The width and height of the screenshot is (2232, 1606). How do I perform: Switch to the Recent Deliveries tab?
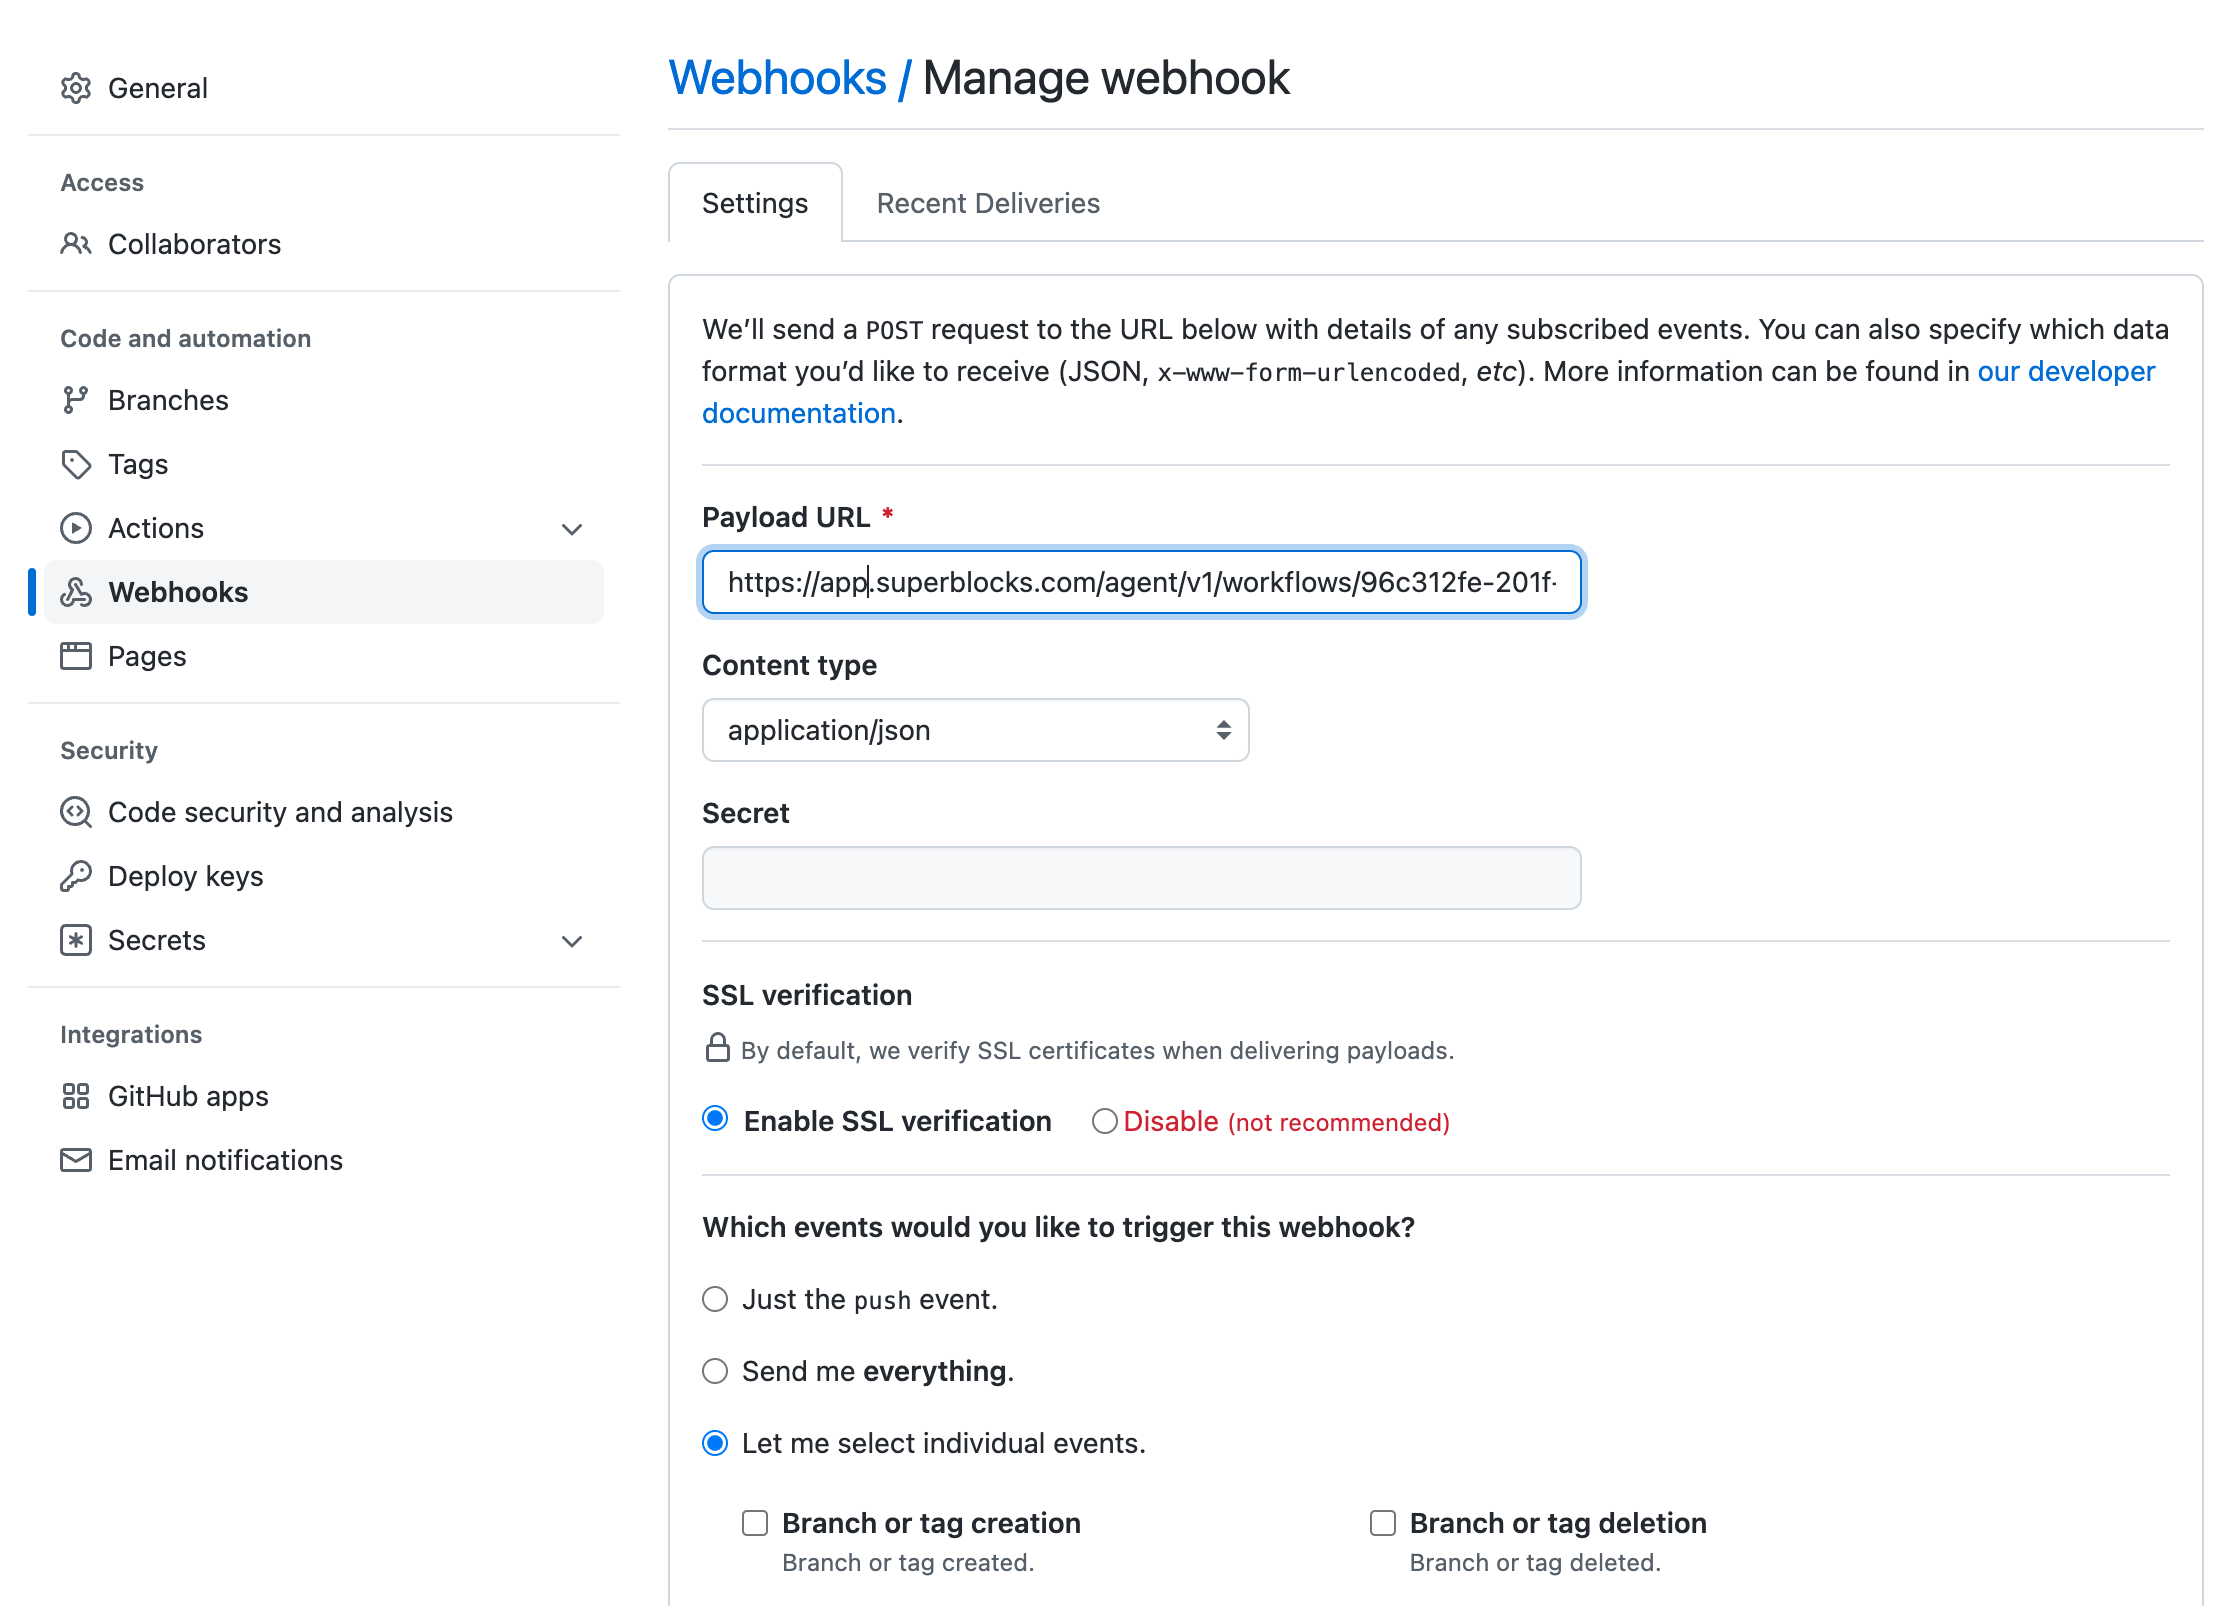tap(988, 203)
